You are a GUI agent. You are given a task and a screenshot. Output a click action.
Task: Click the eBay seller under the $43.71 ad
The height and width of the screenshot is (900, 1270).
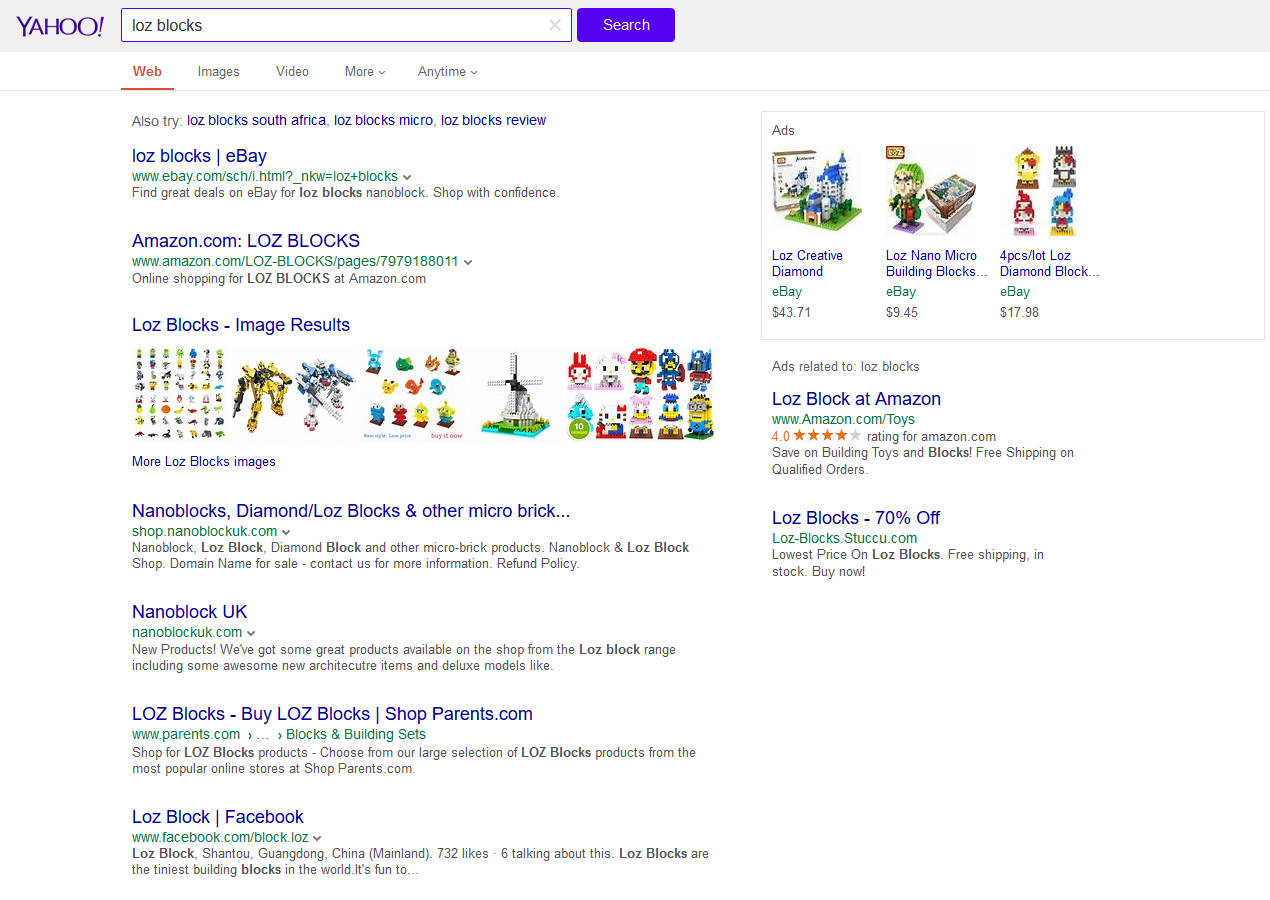[787, 291]
